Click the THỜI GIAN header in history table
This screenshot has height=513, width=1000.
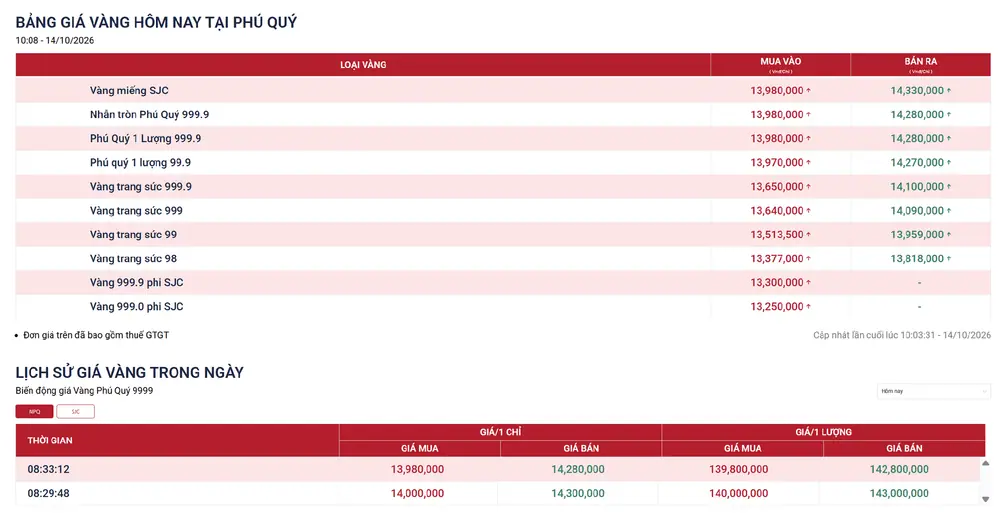[x=50, y=440]
